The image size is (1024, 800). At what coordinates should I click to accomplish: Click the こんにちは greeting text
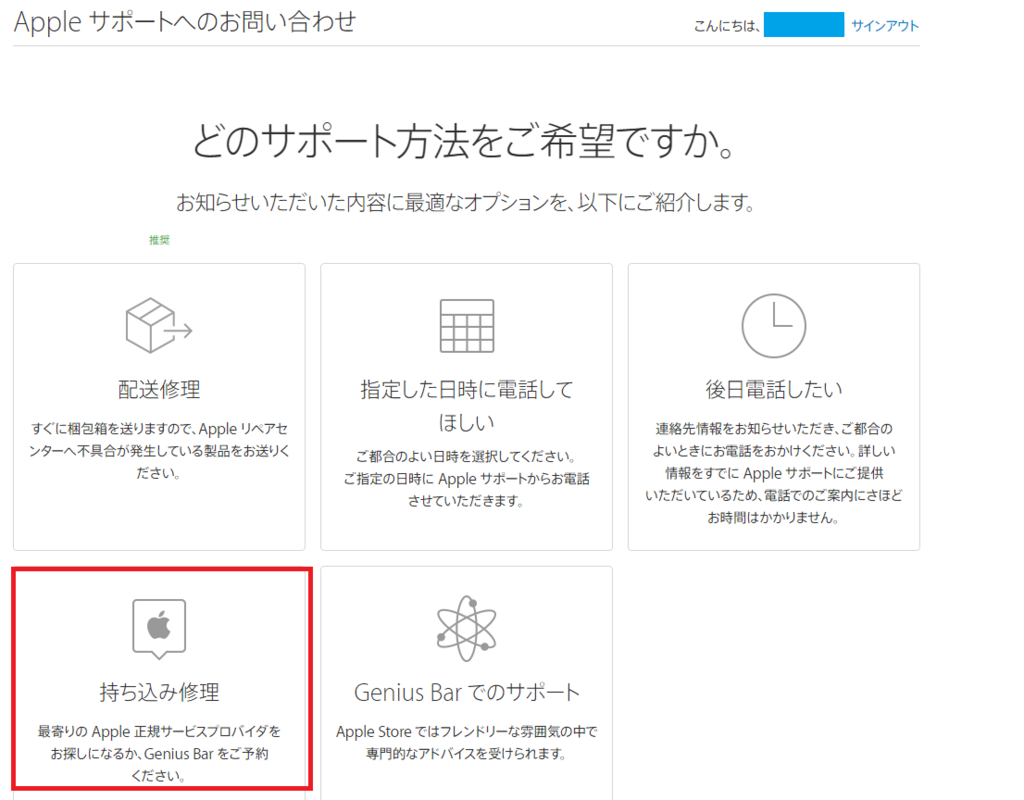click(726, 25)
